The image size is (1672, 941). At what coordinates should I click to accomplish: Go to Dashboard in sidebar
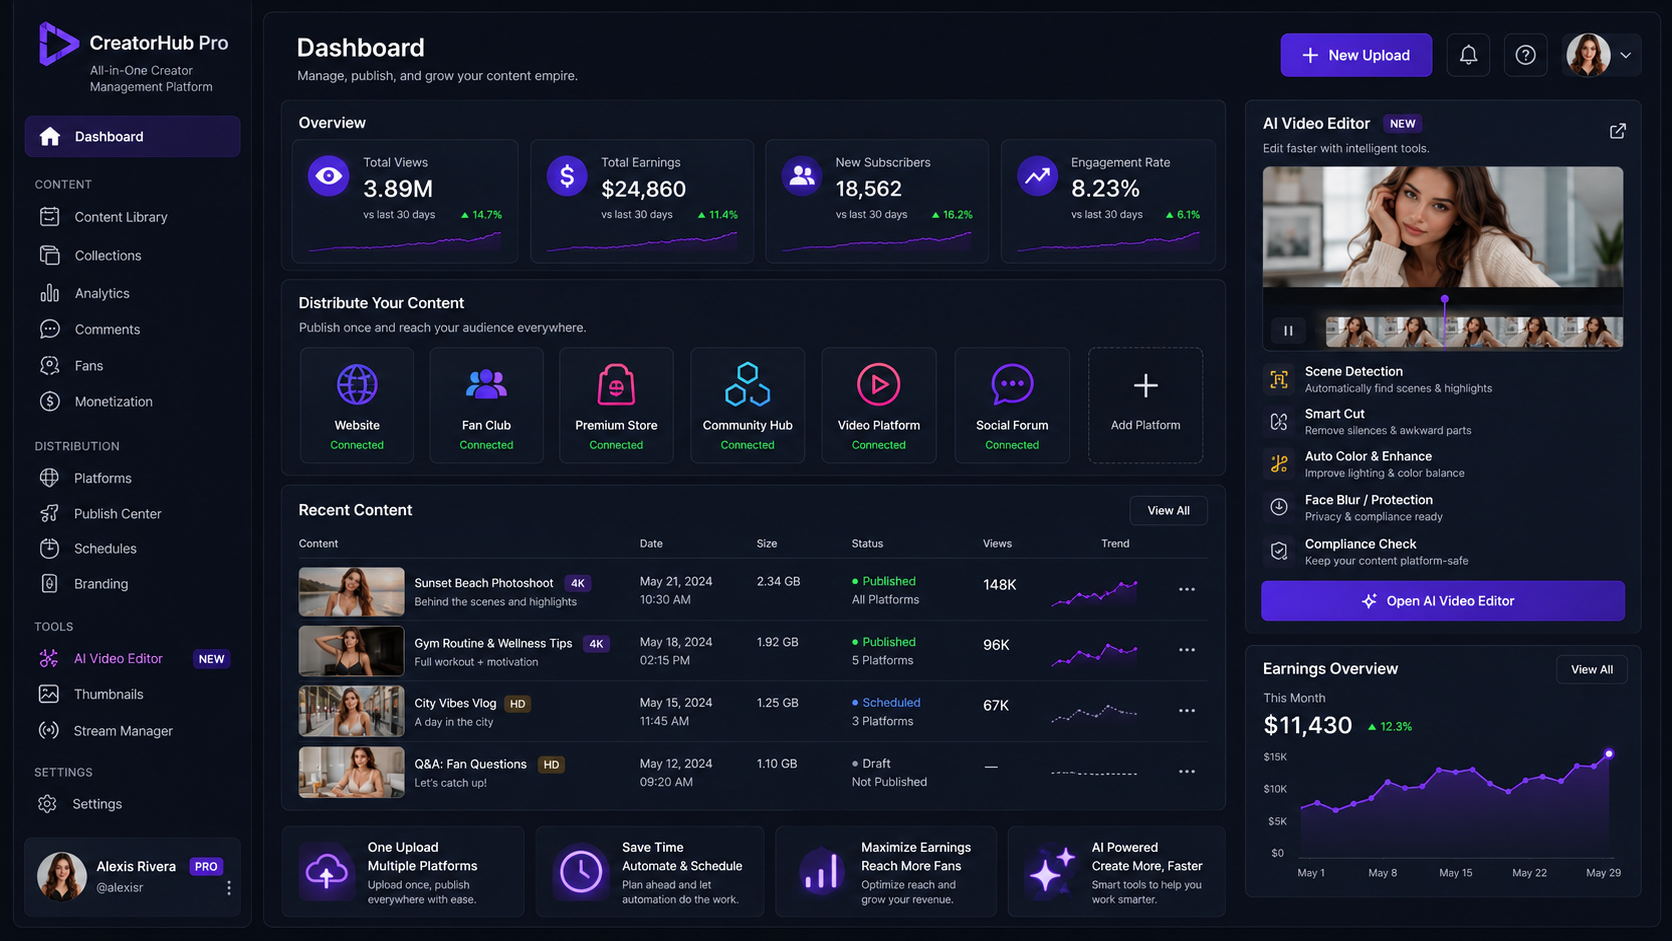[132, 137]
